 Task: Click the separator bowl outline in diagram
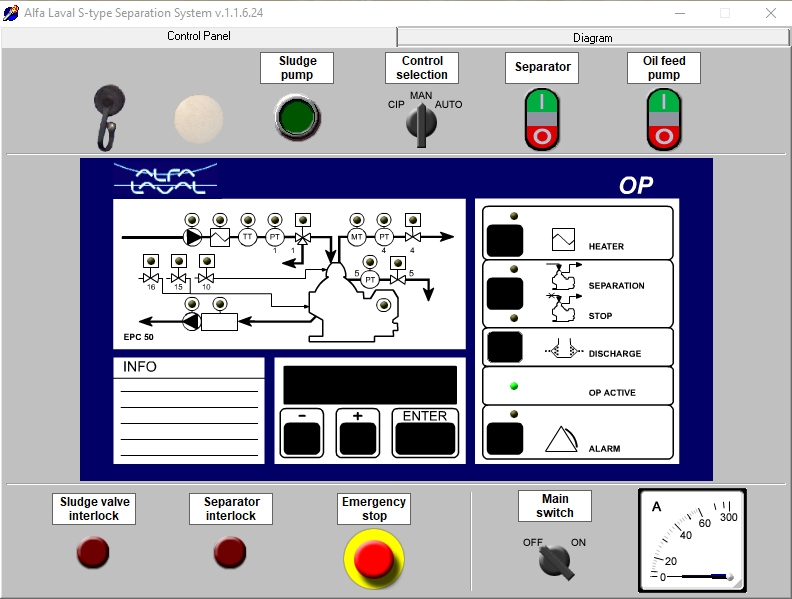click(354, 303)
